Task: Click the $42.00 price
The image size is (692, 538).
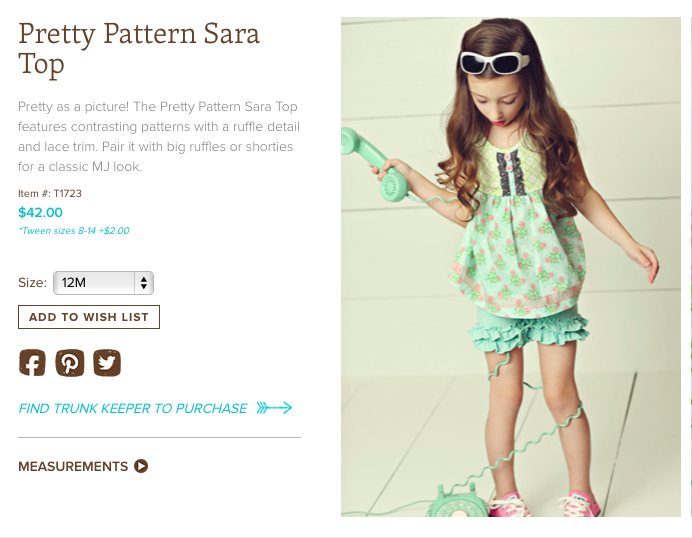Action: click(41, 212)
